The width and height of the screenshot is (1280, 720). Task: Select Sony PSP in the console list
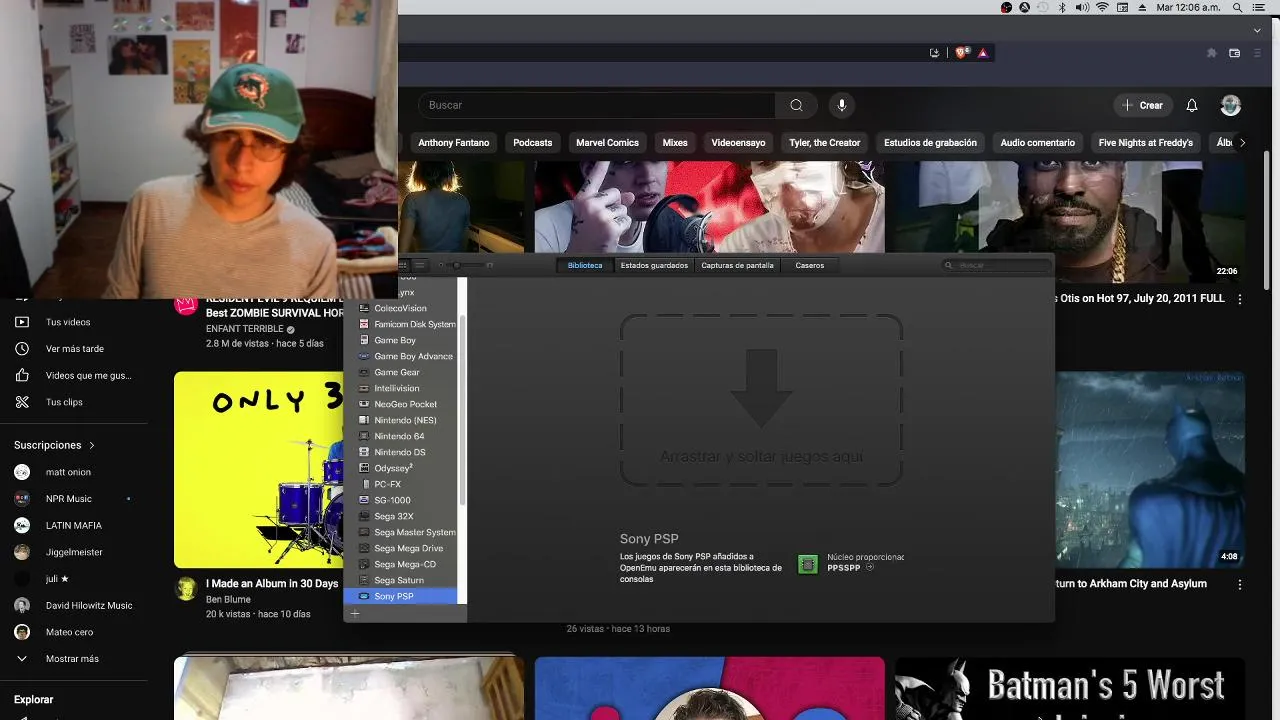[x=400, y=596]
